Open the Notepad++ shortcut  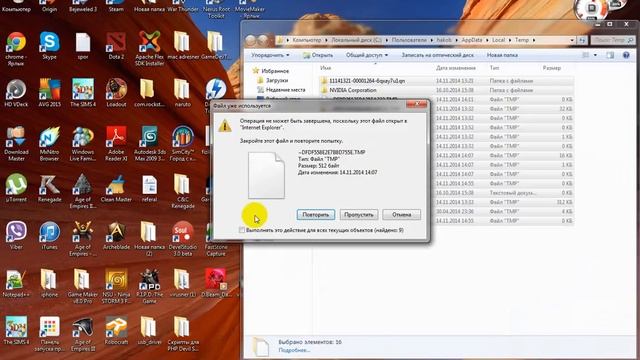pos(16,282)
